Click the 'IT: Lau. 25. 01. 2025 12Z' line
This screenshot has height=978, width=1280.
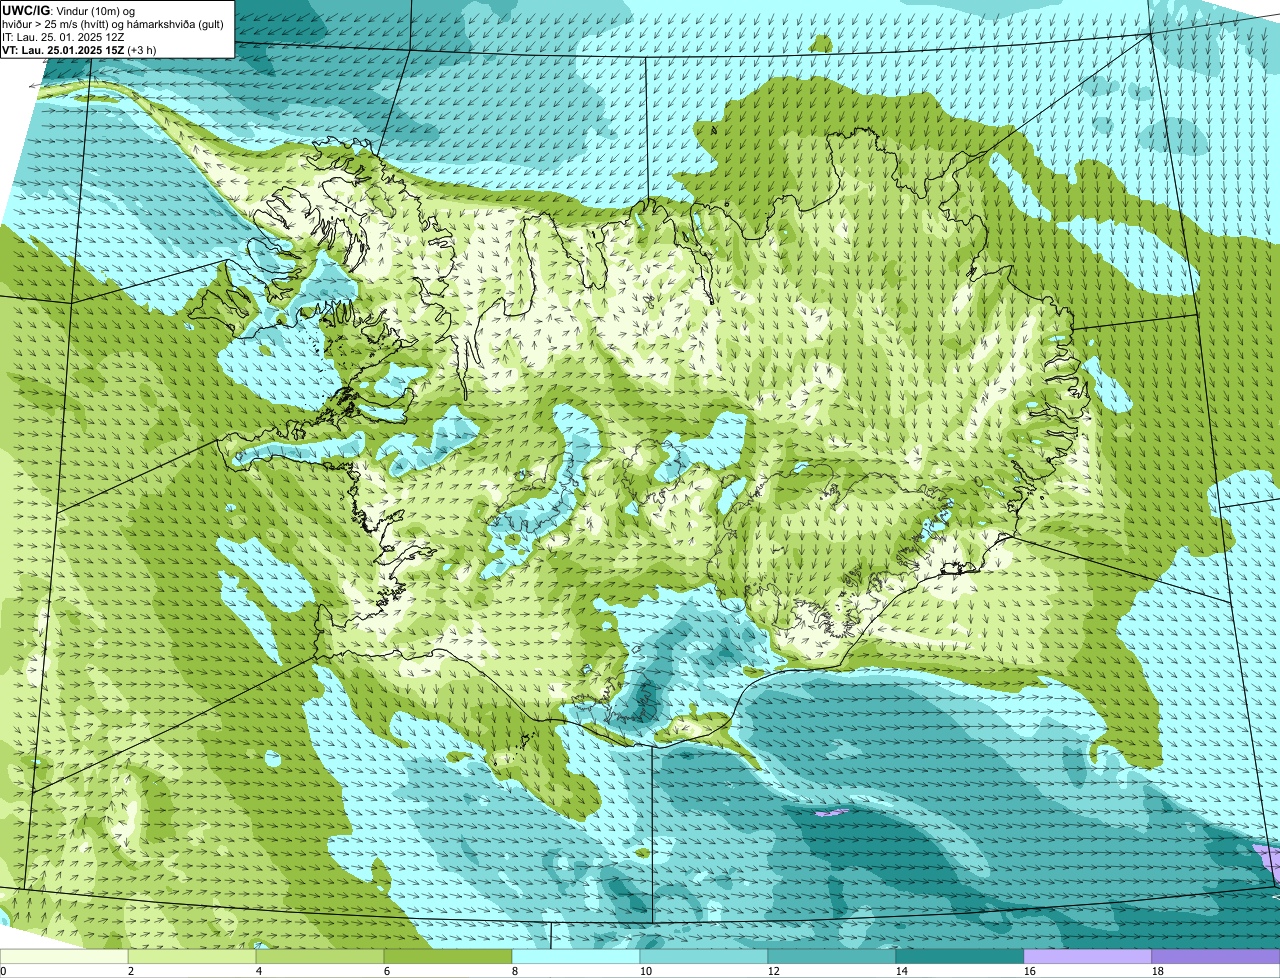coord(64,36)
